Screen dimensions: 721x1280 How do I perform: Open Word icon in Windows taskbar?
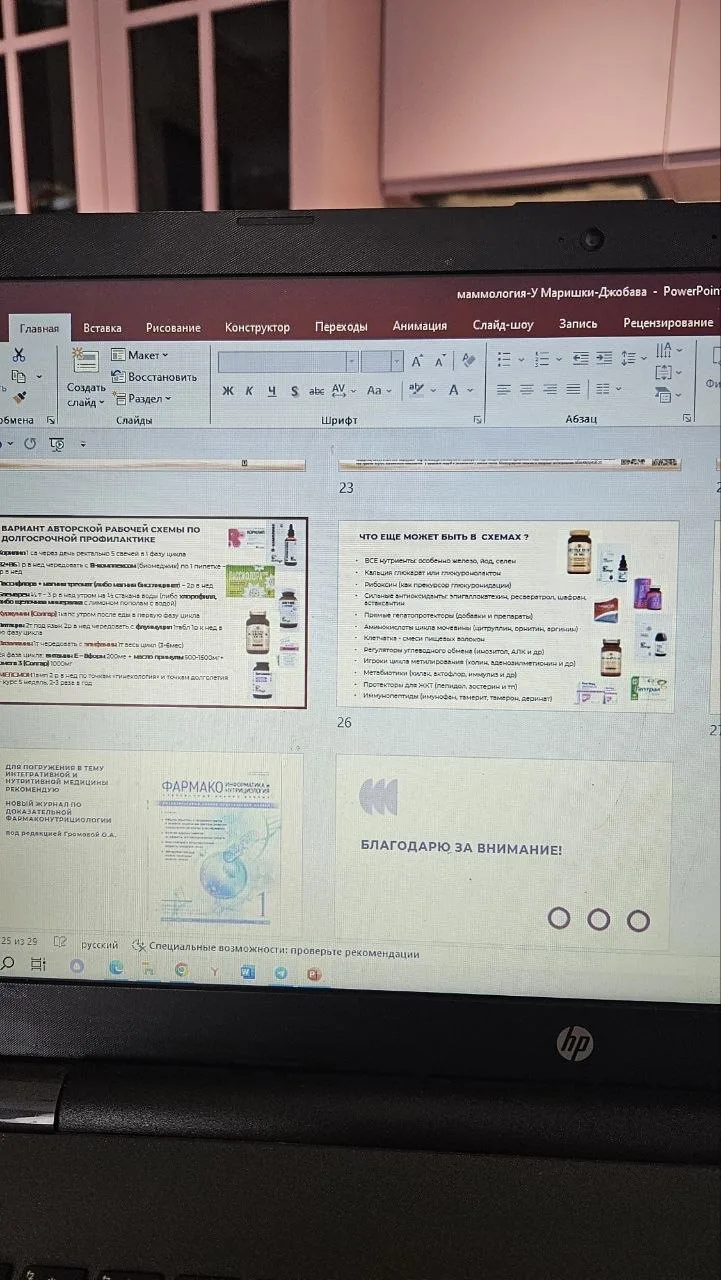(x=248, y=972)
